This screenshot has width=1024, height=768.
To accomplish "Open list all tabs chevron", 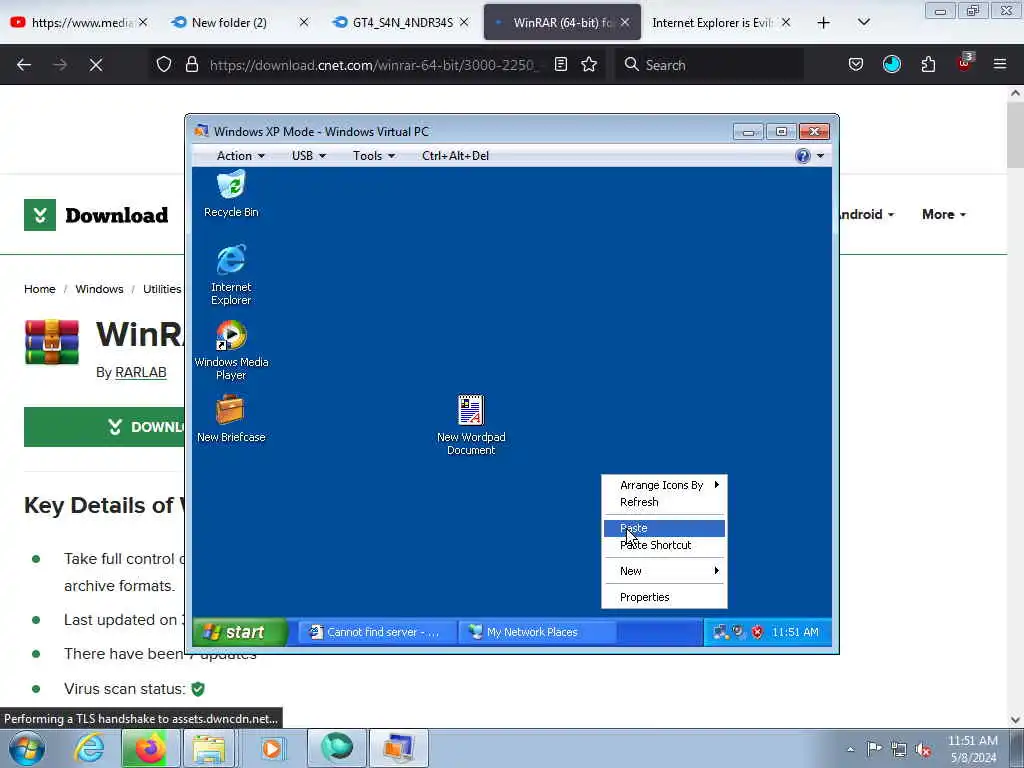I will 863,22.
